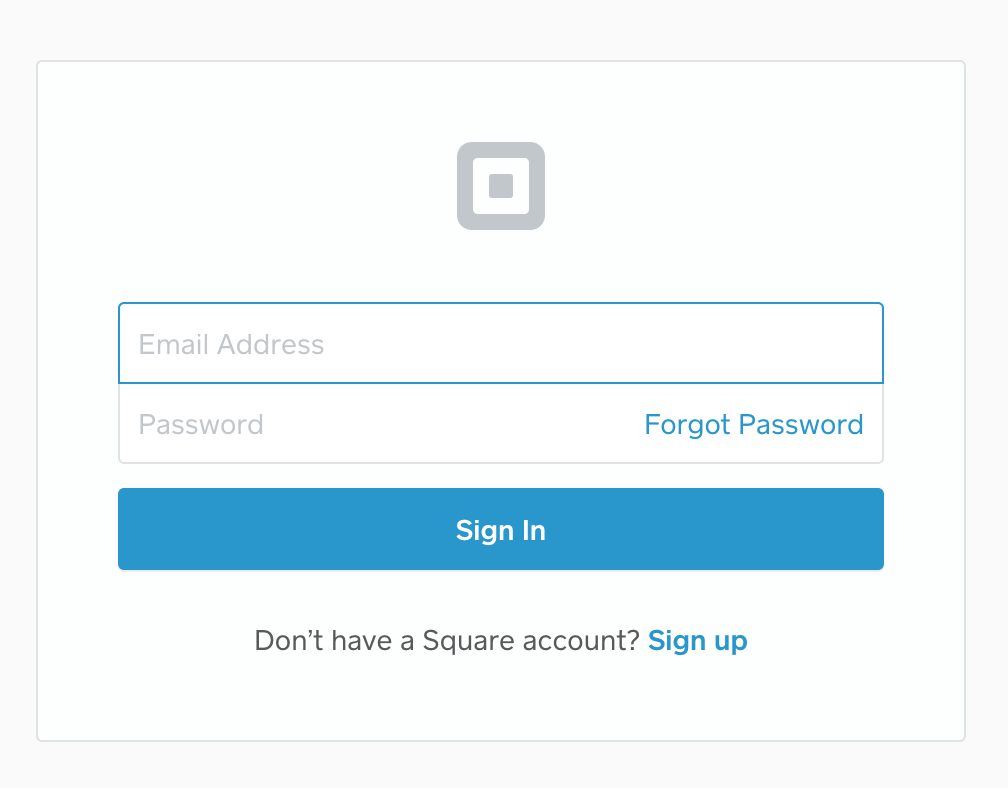Open the Forgot Password link

pos(753,425)
